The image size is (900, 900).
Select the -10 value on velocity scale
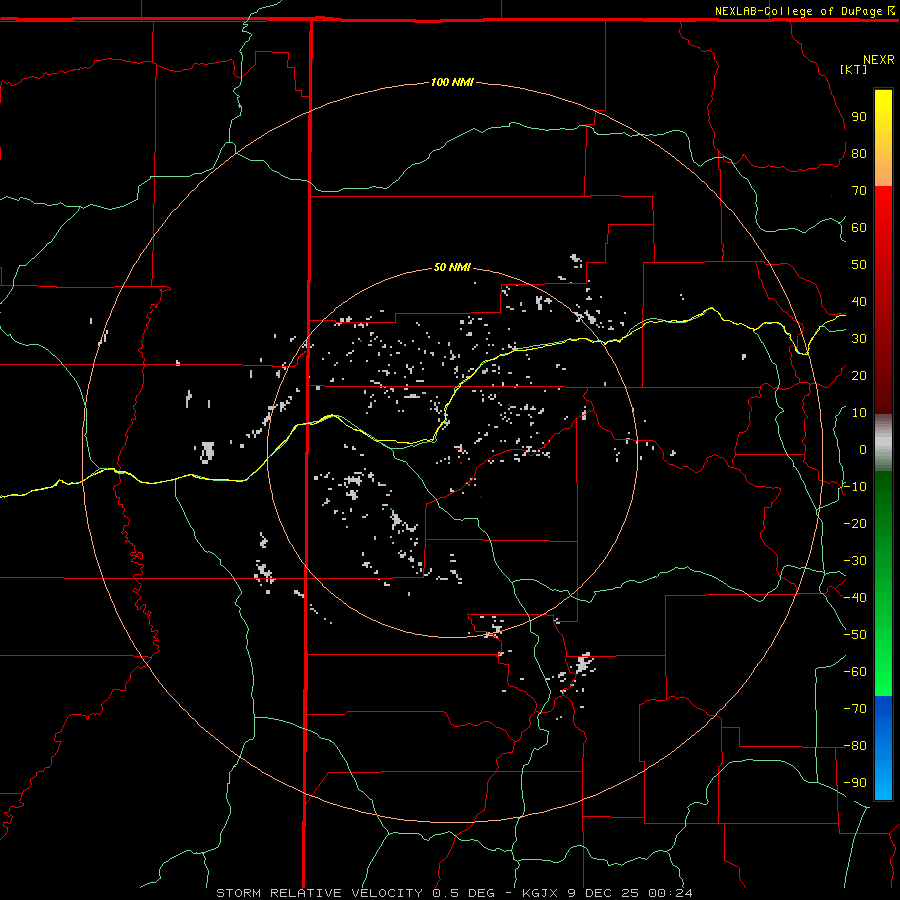coord(855,487)
